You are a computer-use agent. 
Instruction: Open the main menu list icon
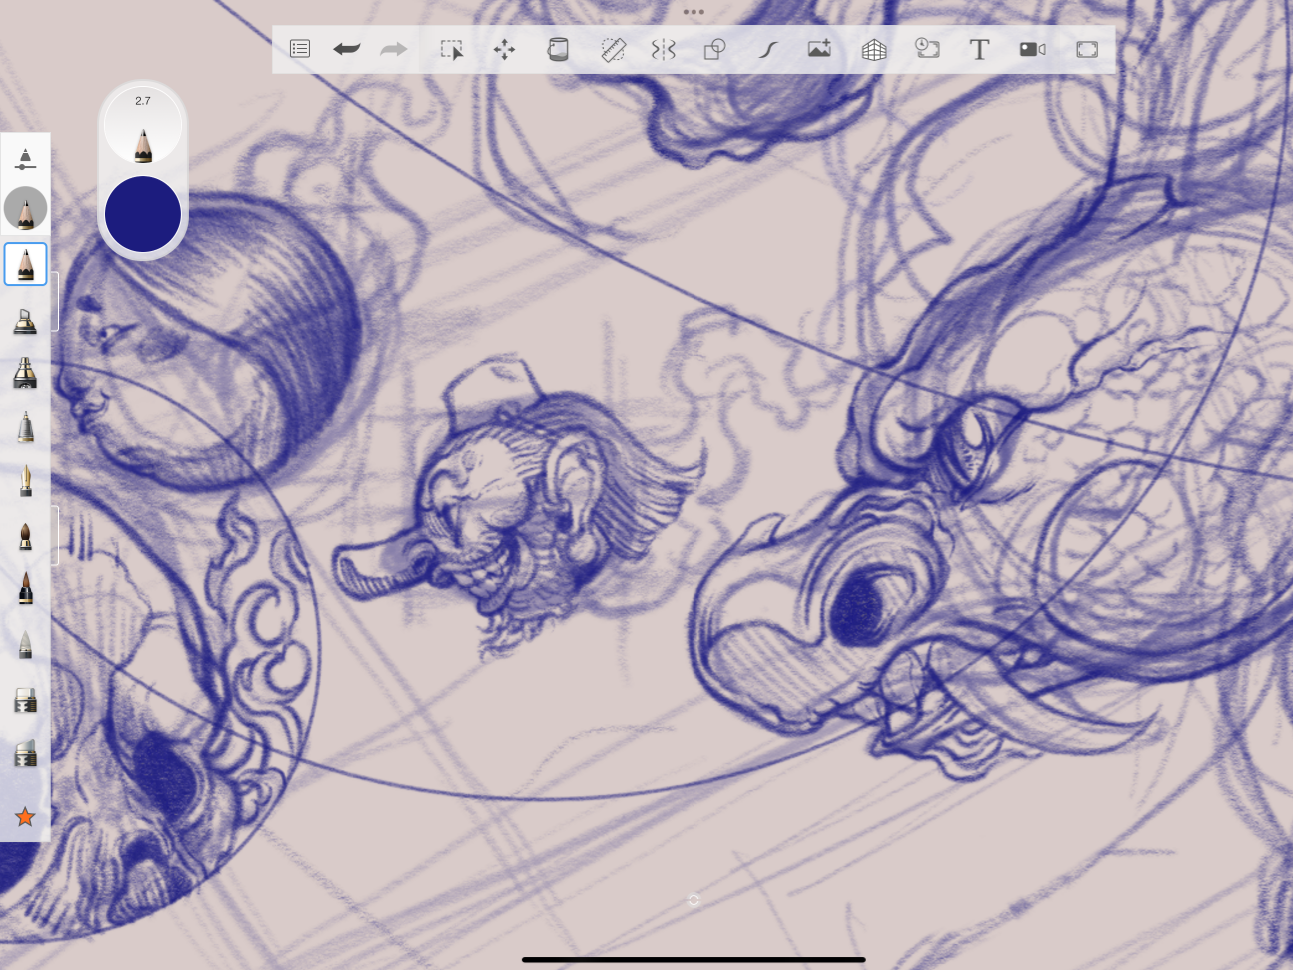300,49
